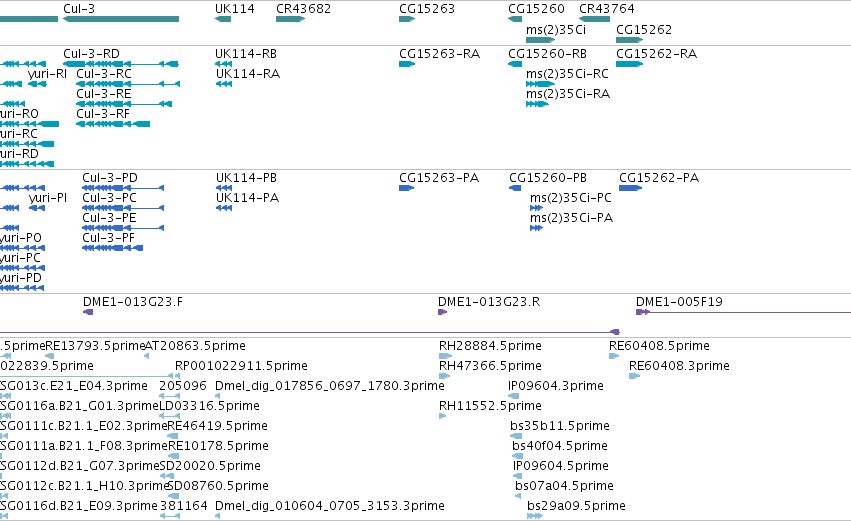Select the CG15260-RB transcript

[x=515, y=64]
